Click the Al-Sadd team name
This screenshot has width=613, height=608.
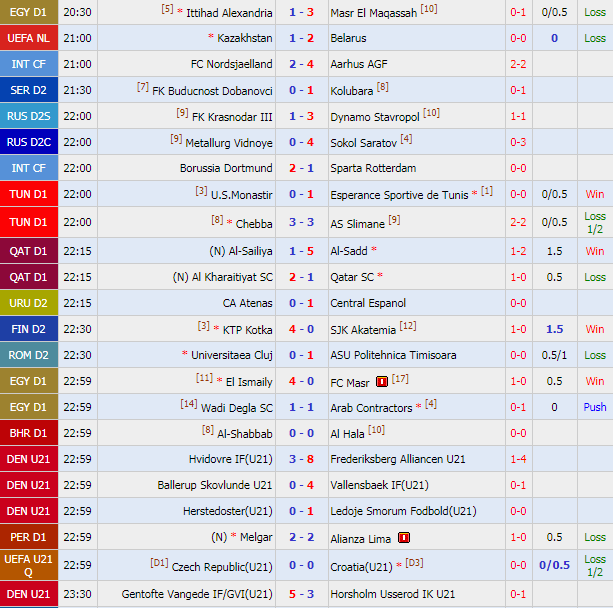pos(349,251)
